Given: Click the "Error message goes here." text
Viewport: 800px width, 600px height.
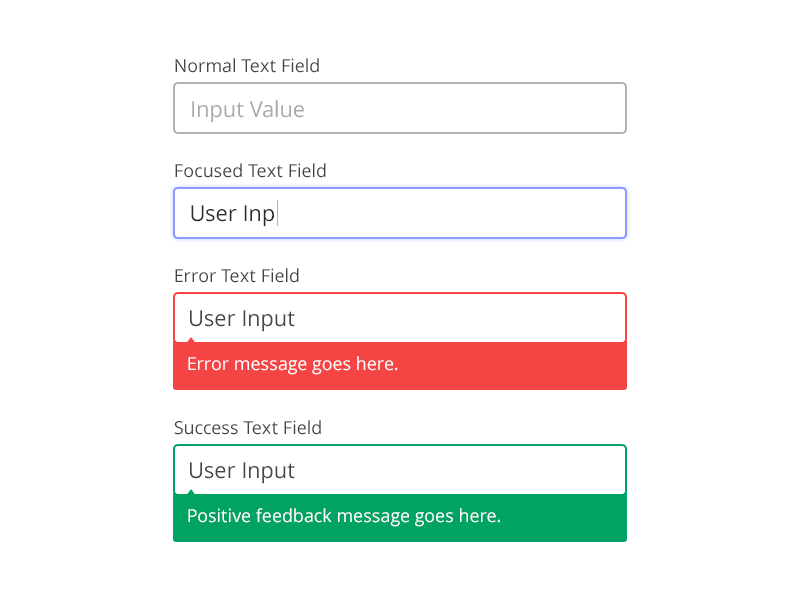Looking at the screenshot, I should 292,364.
